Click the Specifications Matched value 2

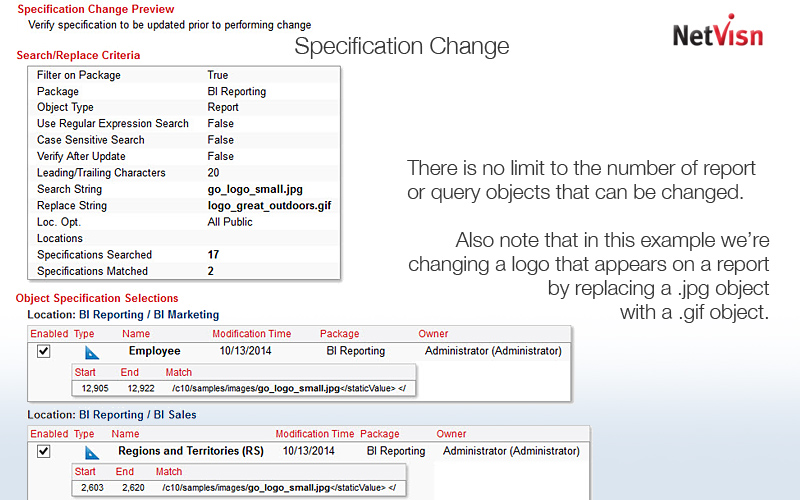[x=211, y=271]
